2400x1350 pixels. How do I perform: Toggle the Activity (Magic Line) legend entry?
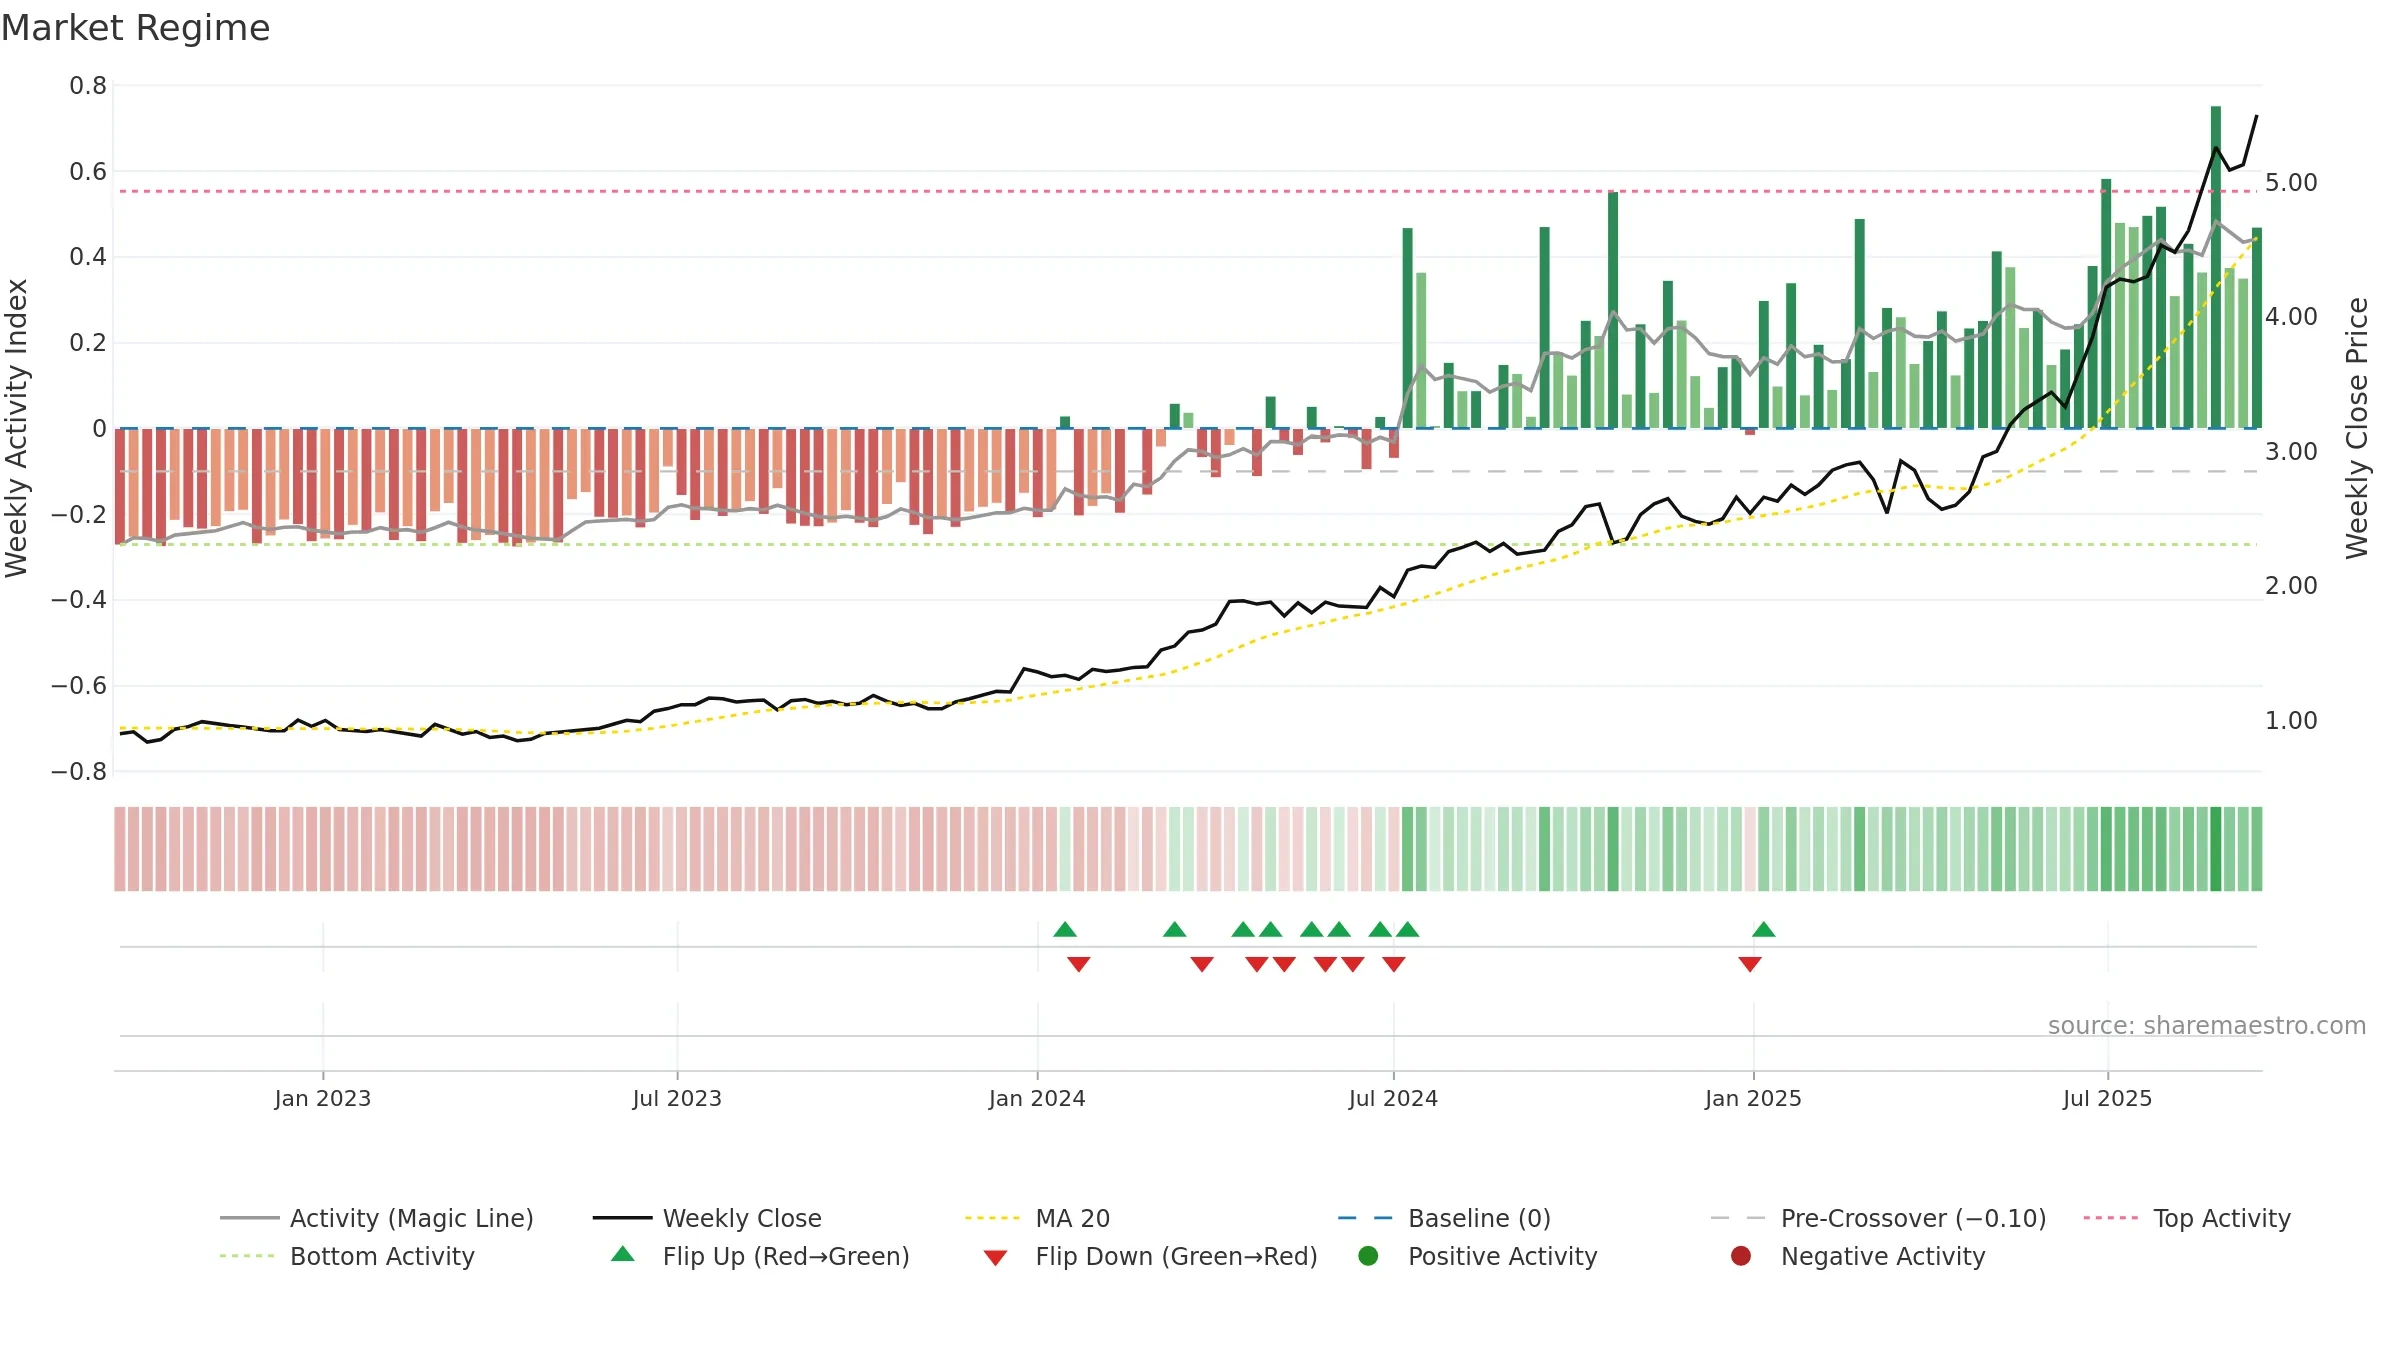pyautogui.click(x=377, y=1218)
